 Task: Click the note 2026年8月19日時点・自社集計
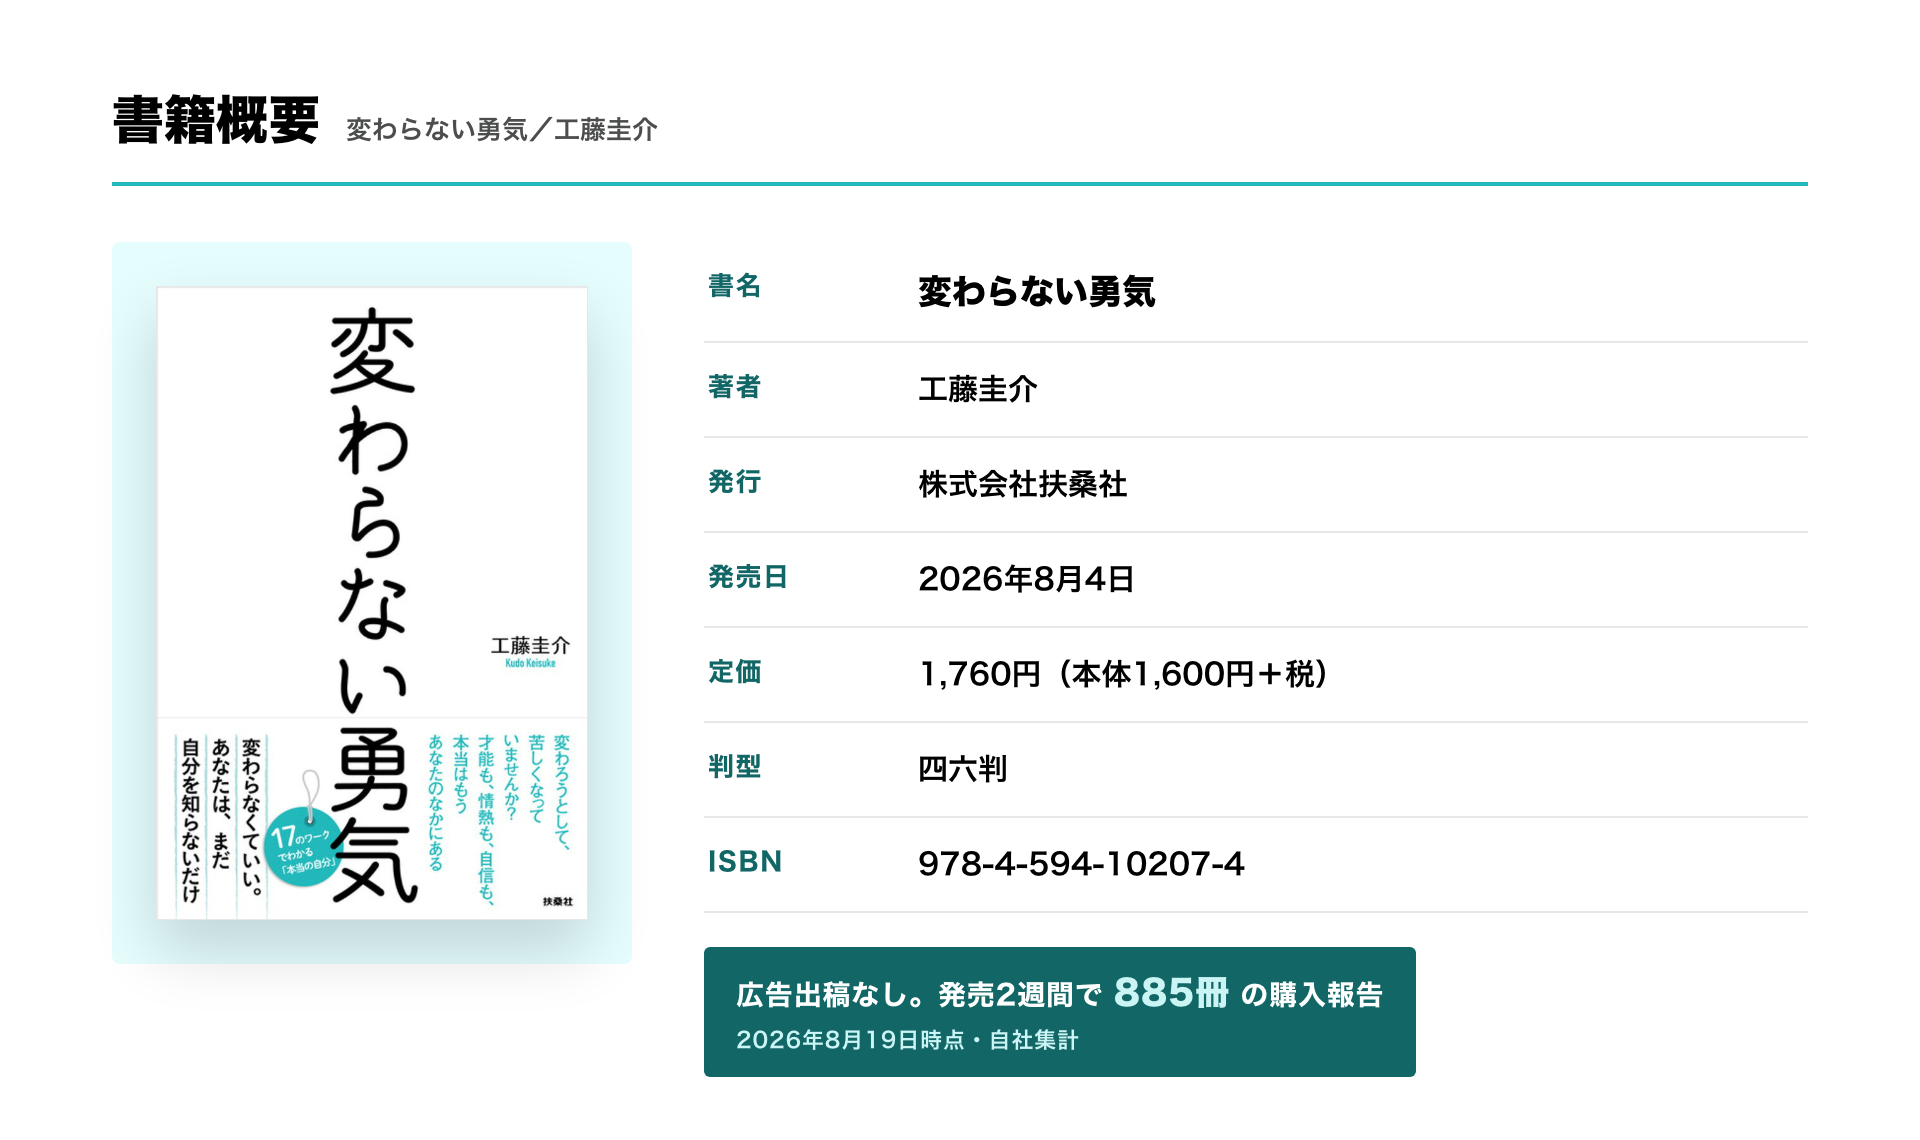[x=907, y=1040]
